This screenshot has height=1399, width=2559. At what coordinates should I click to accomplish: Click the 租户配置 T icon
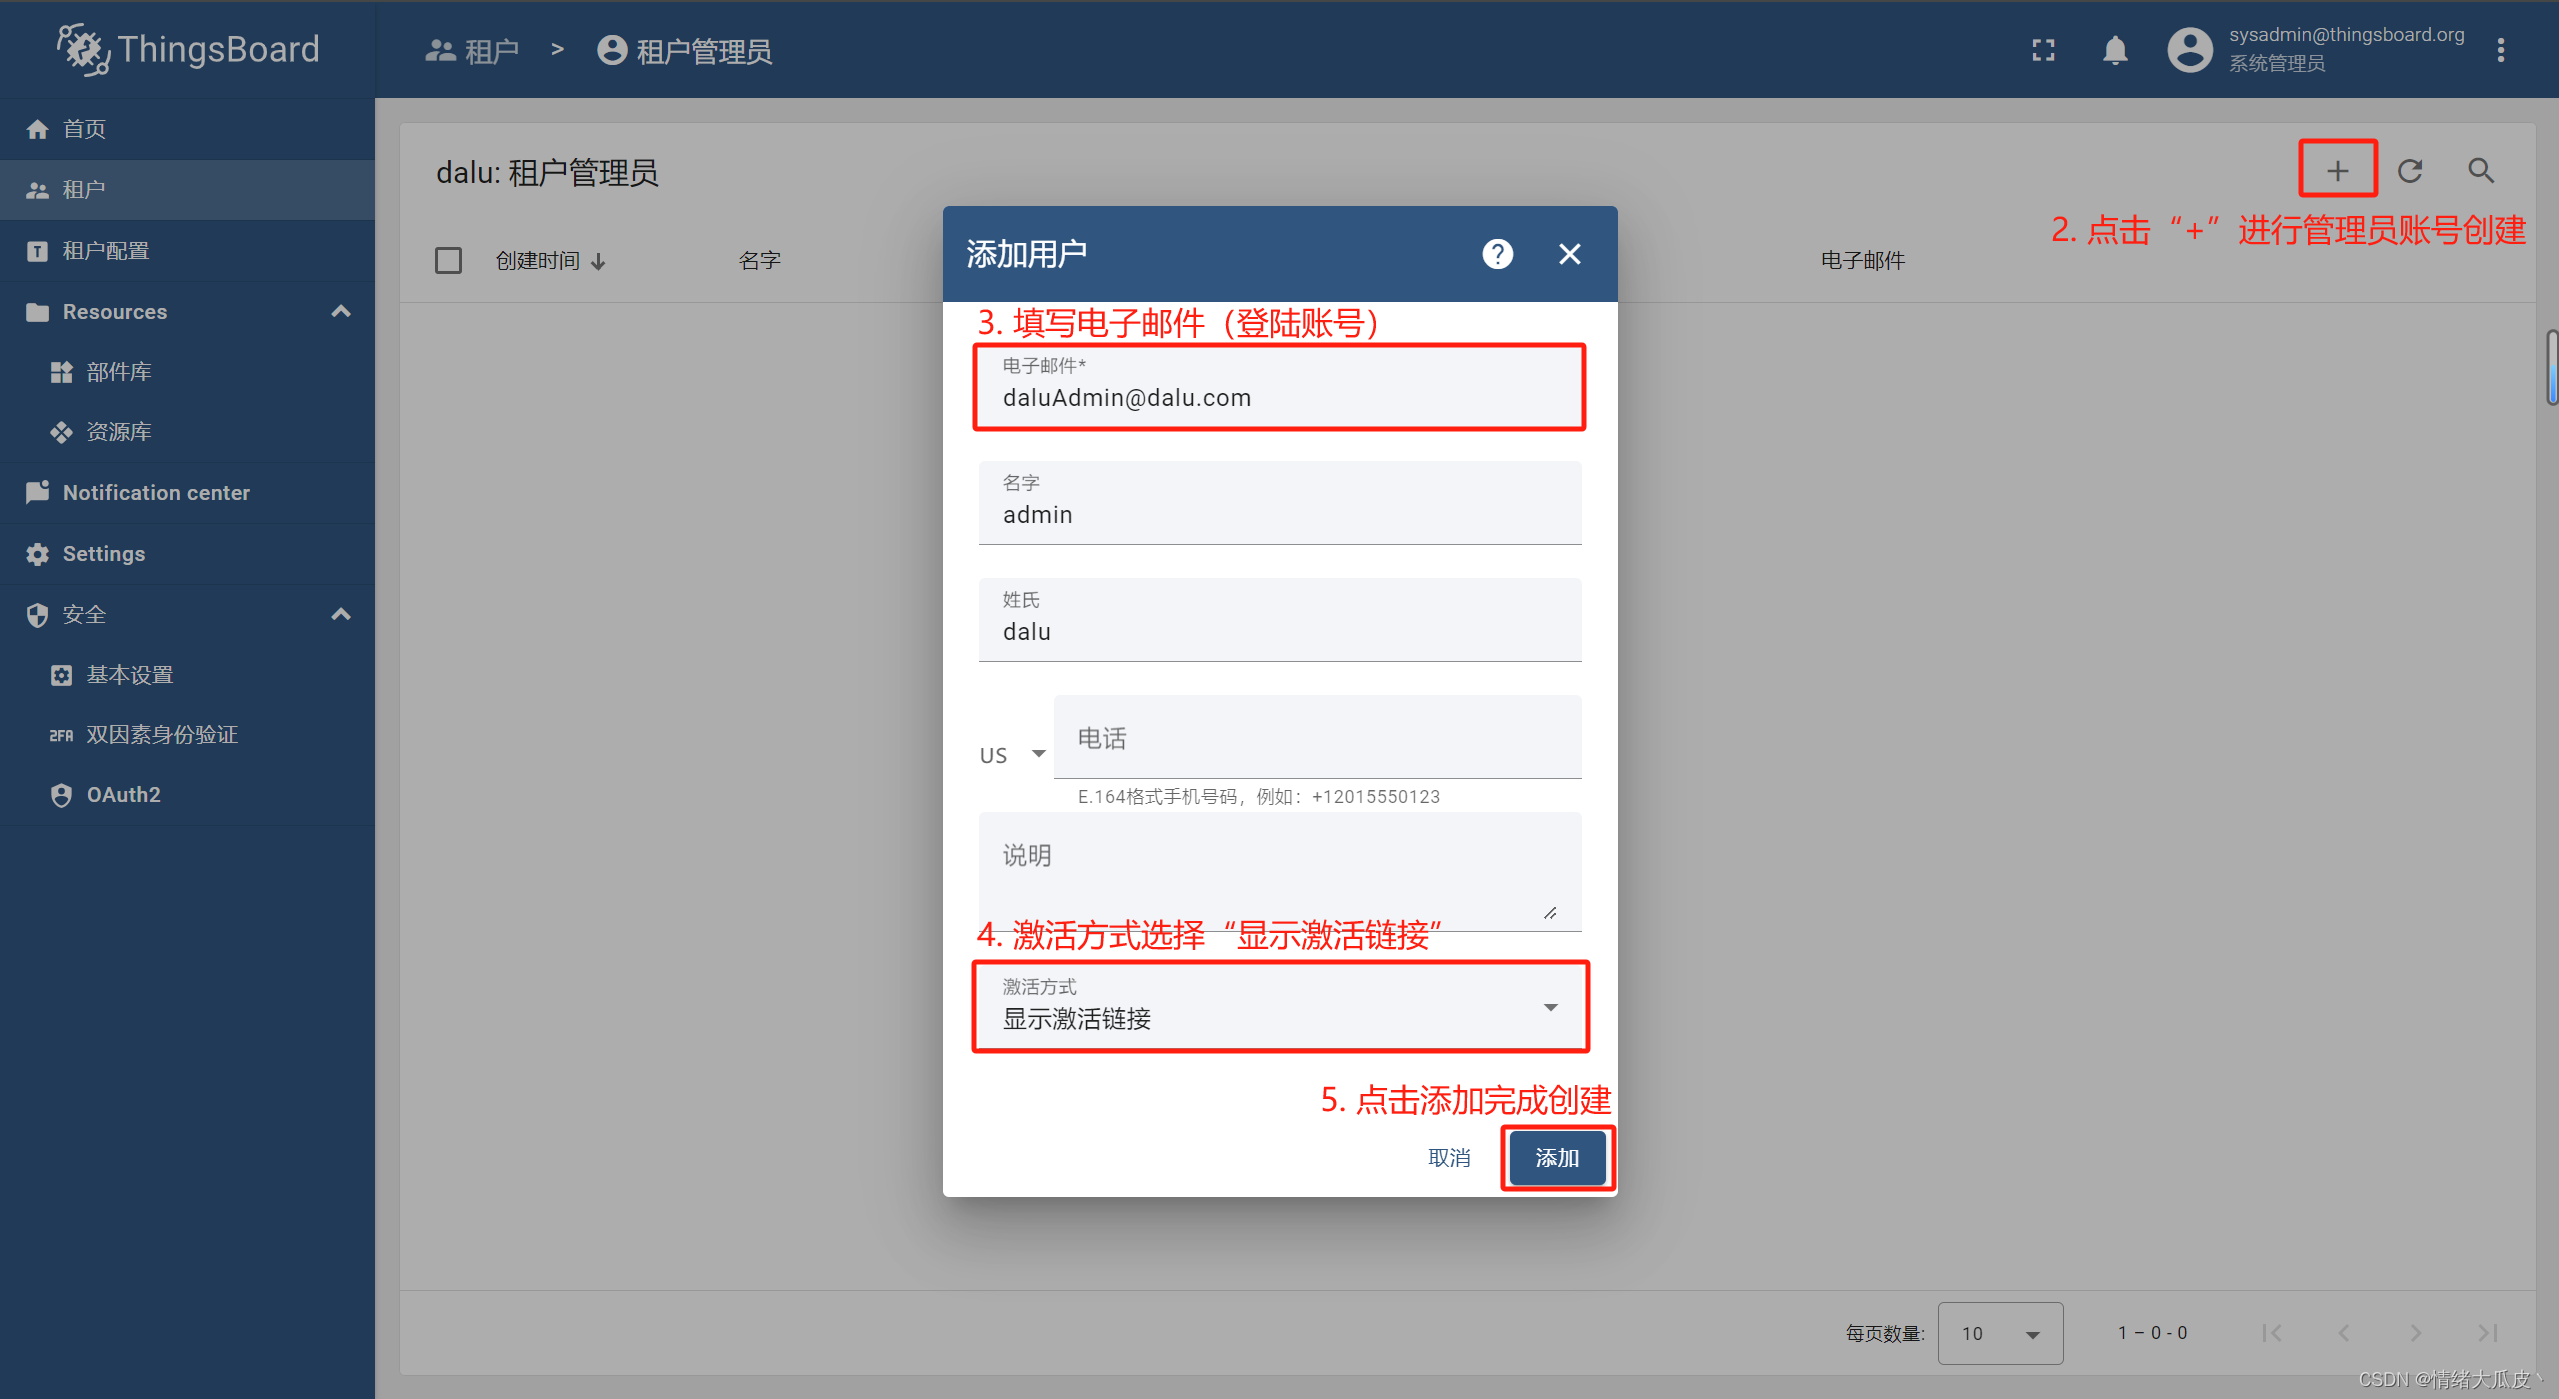[38, 251]
